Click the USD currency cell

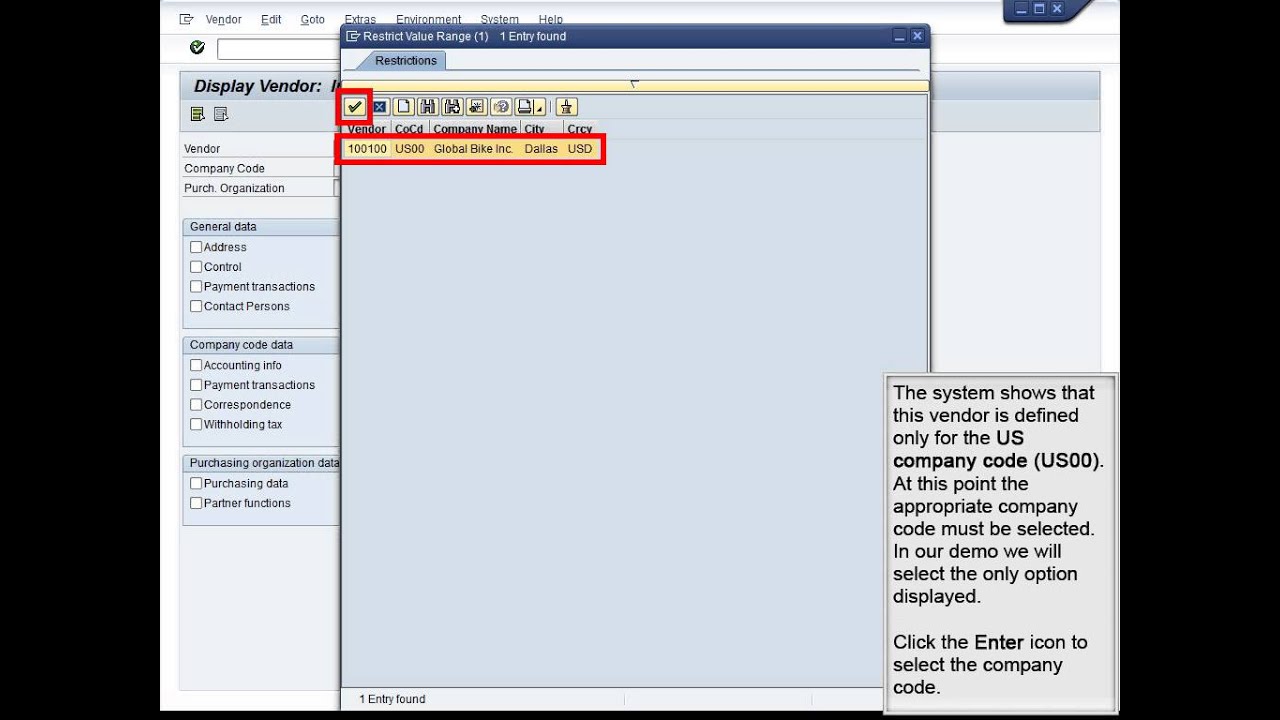point(580,149)
